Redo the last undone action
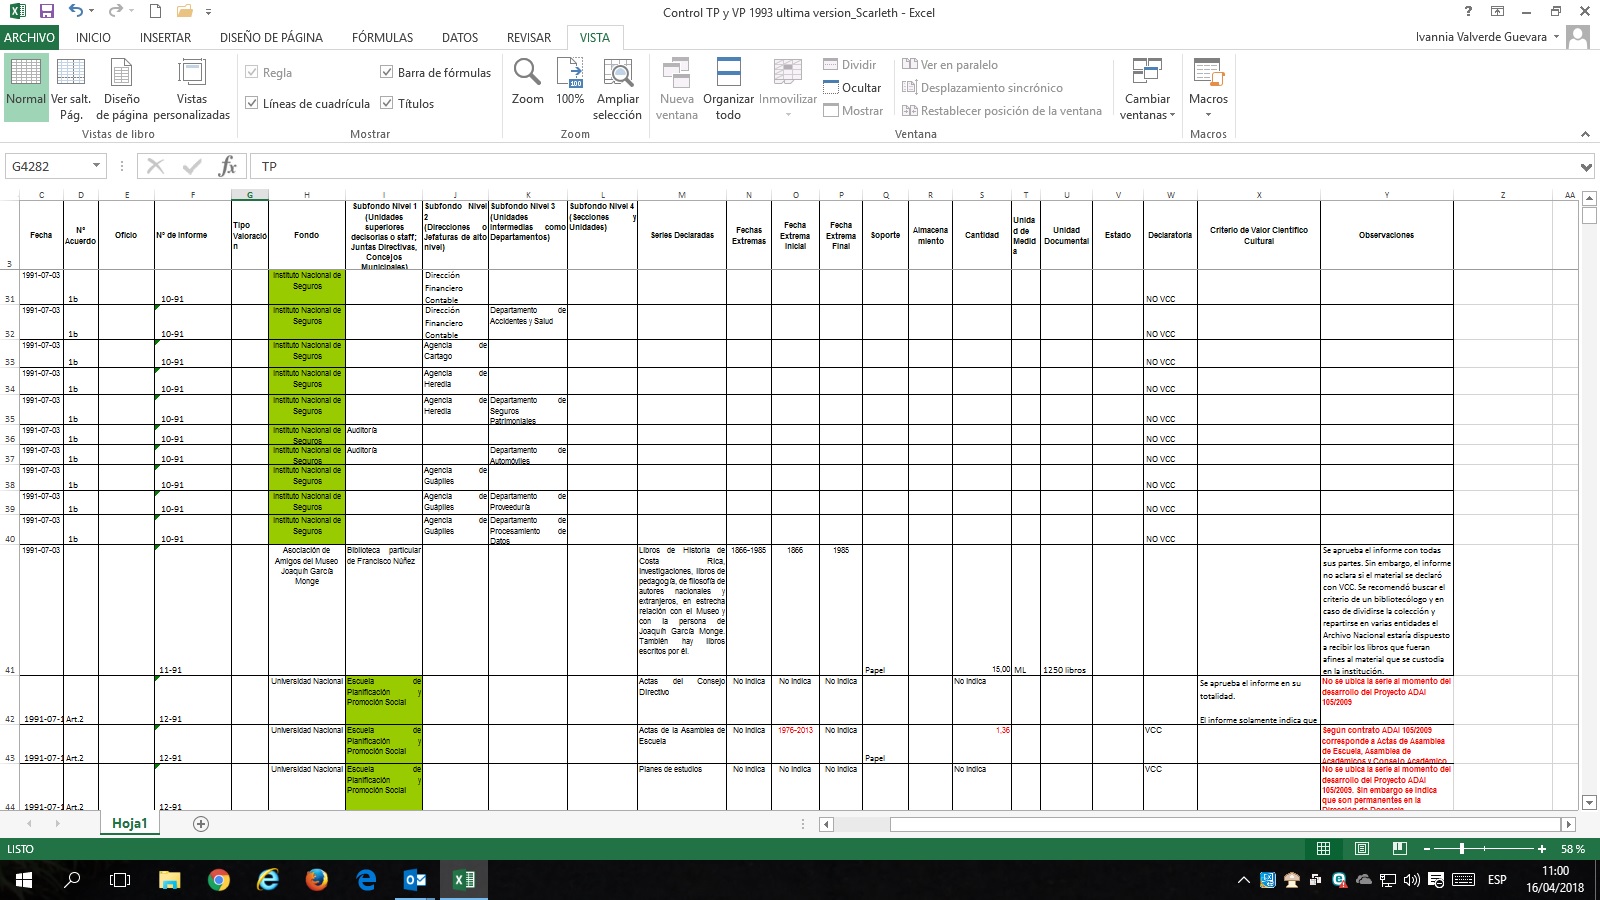 point(114,12)
